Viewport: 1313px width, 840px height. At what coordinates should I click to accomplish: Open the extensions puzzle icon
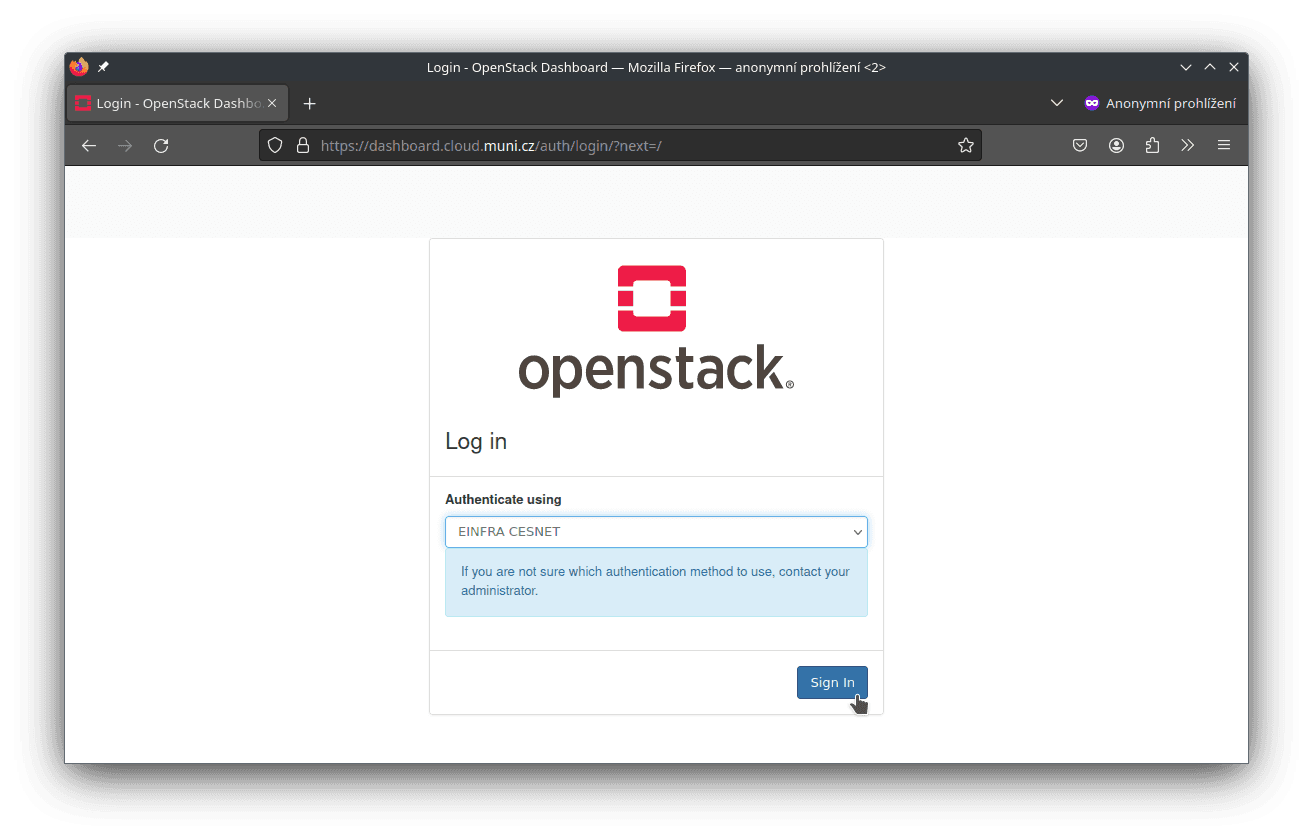pyautogui.click(x=1152, y=145)
